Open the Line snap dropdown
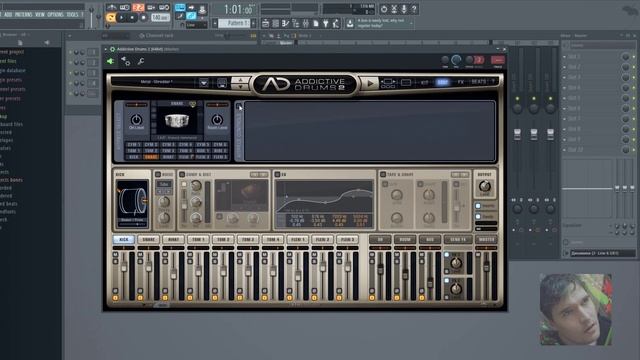The width and height of the screenshot is (640, 360). pyautogui.click(x=196, y=25)
